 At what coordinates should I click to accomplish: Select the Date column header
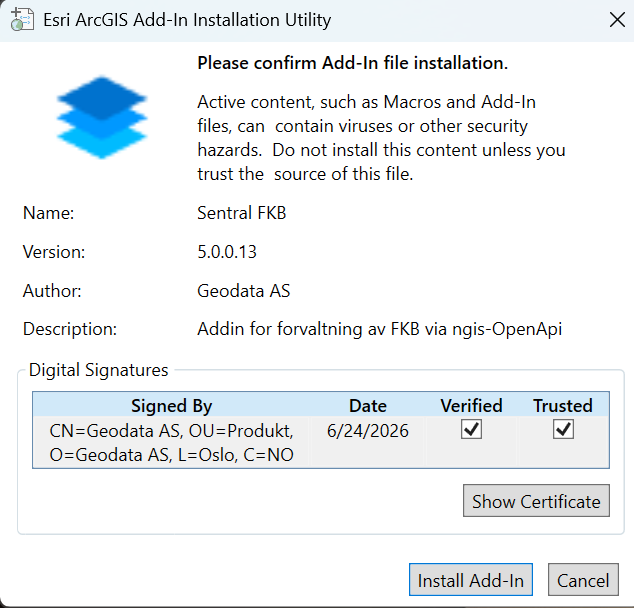click(368, 405)
